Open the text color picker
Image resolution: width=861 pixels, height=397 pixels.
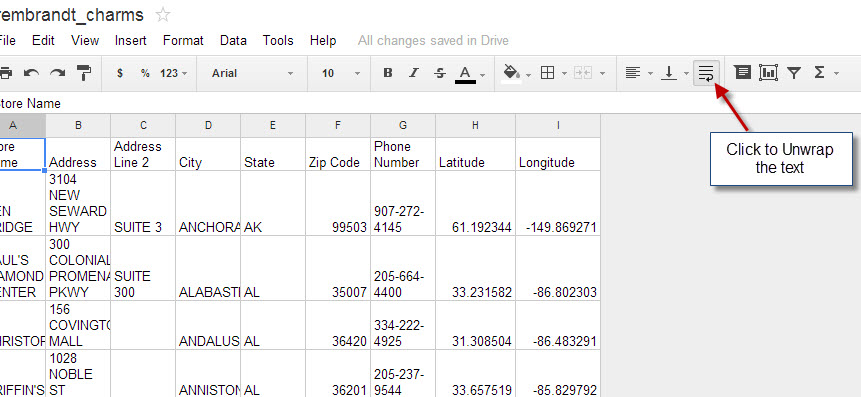(465, 73)
